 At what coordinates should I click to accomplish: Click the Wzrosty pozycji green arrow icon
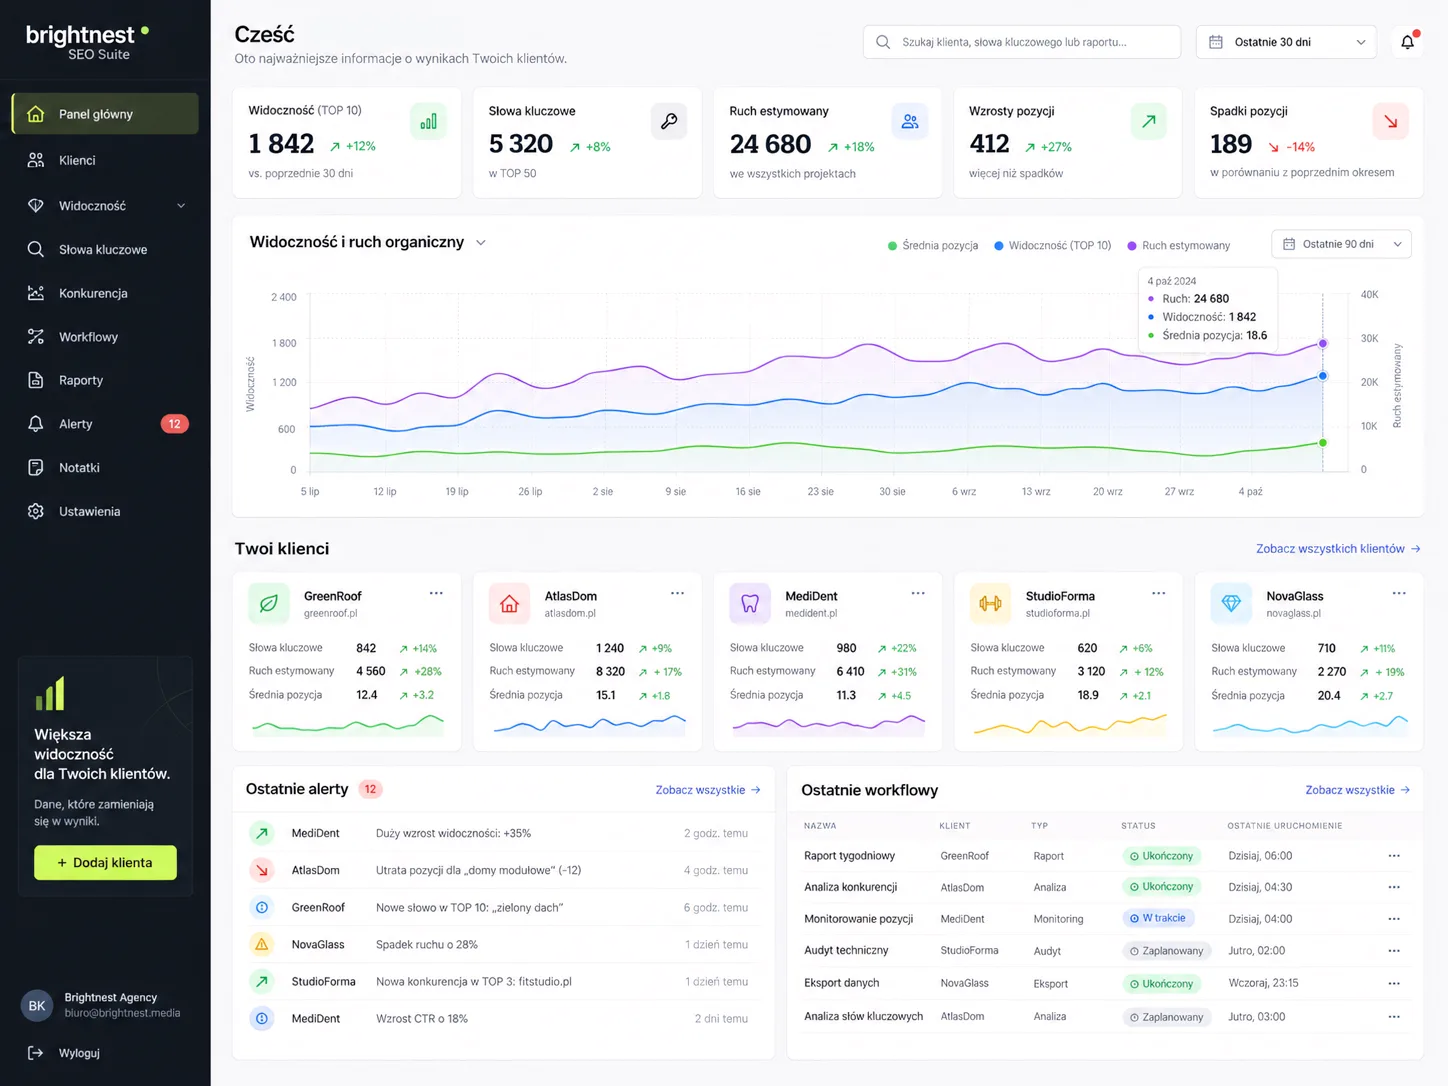[1149, 121]
